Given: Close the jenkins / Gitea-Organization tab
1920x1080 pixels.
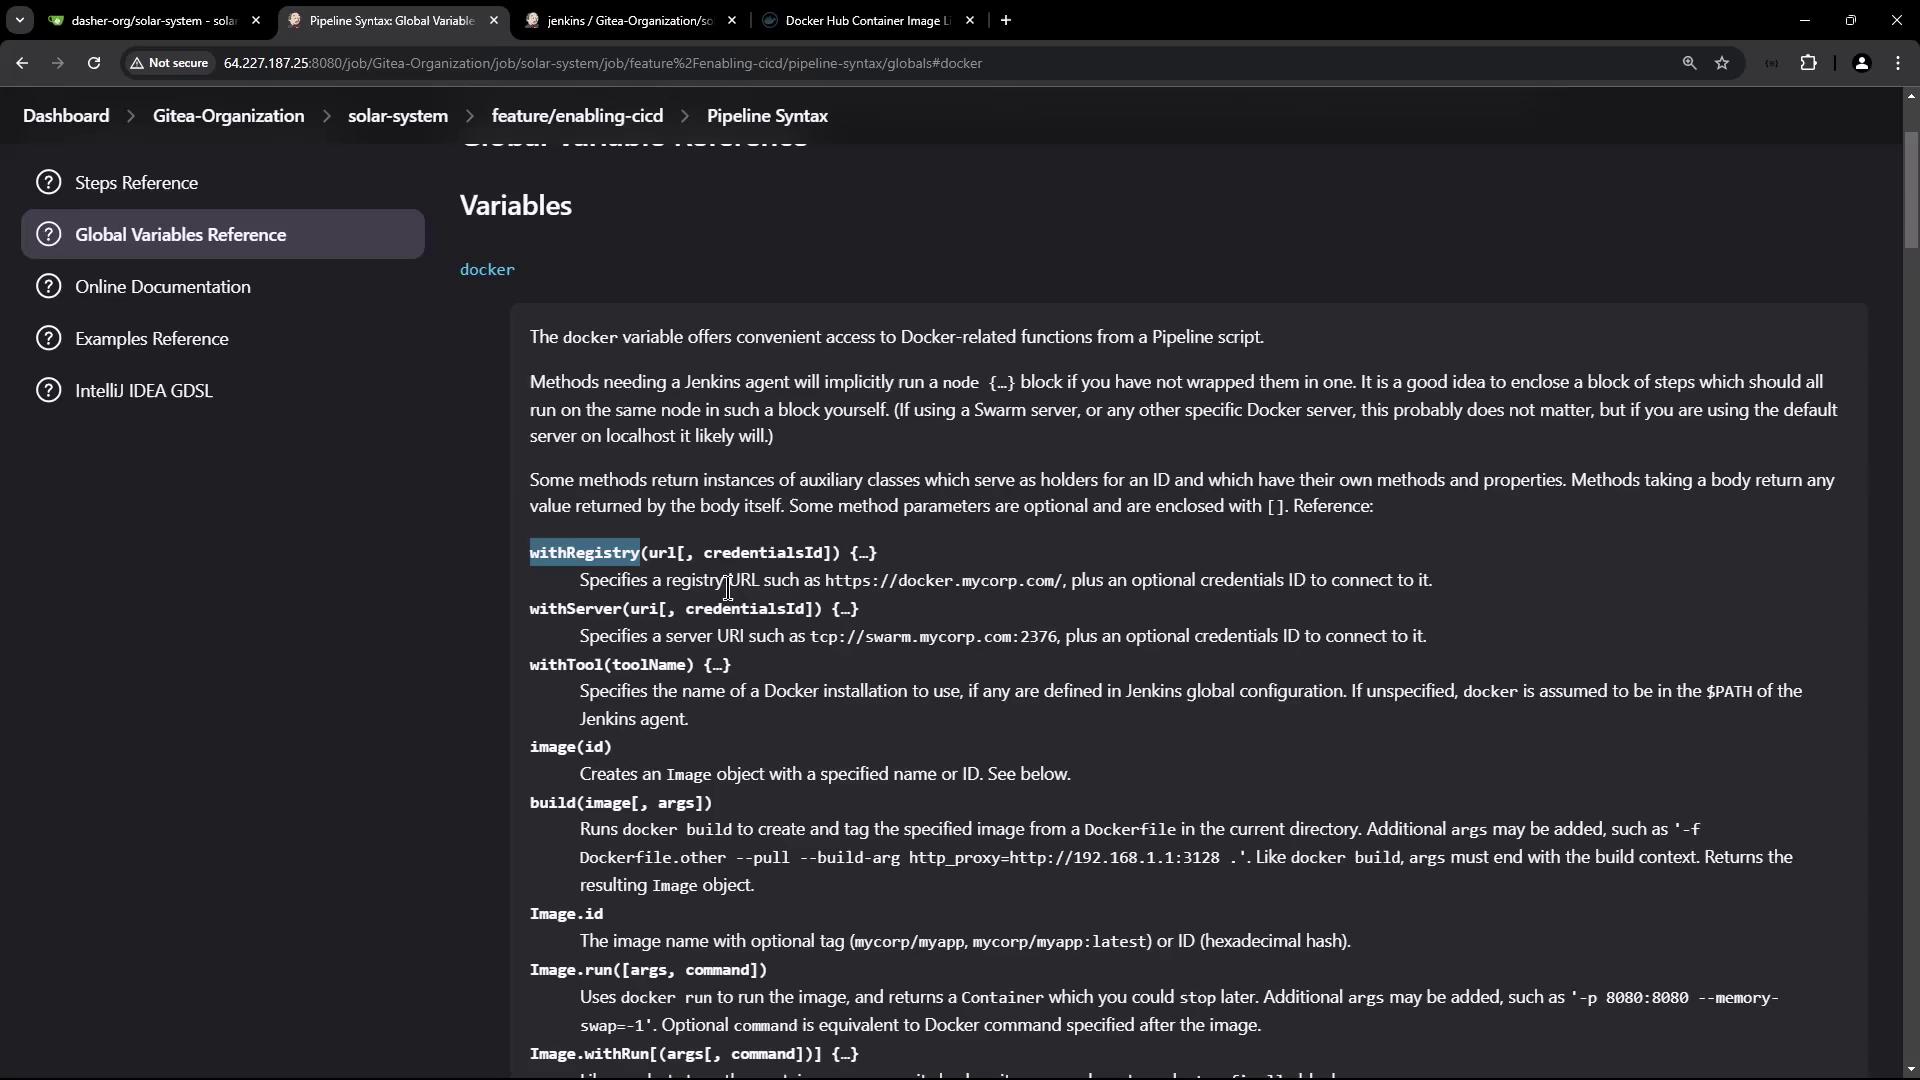Looking at the screenshot, I should (732, 20).
